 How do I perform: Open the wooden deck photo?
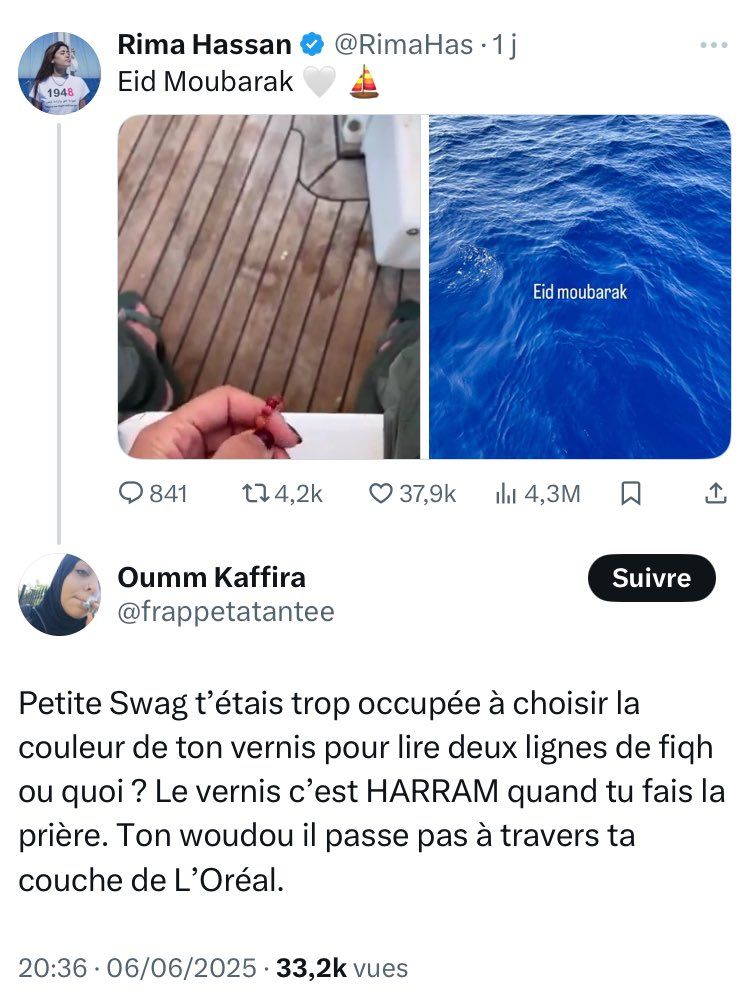(270, 287)
